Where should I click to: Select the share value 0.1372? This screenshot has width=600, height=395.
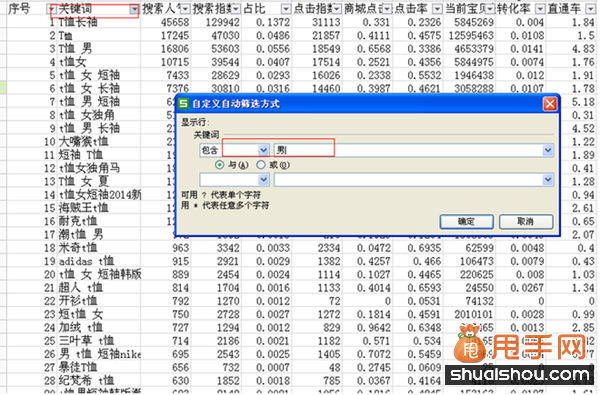click(x=273, y=22)
